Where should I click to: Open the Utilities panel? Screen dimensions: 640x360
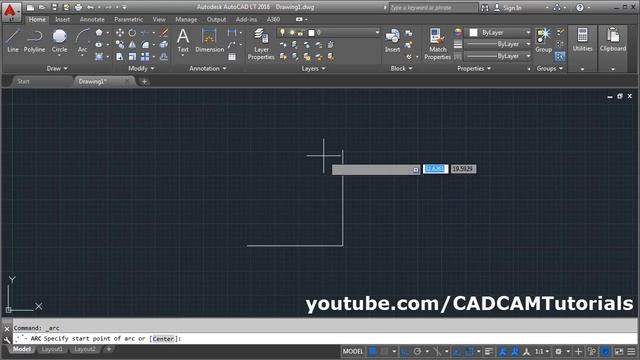(x=582, y=40)
